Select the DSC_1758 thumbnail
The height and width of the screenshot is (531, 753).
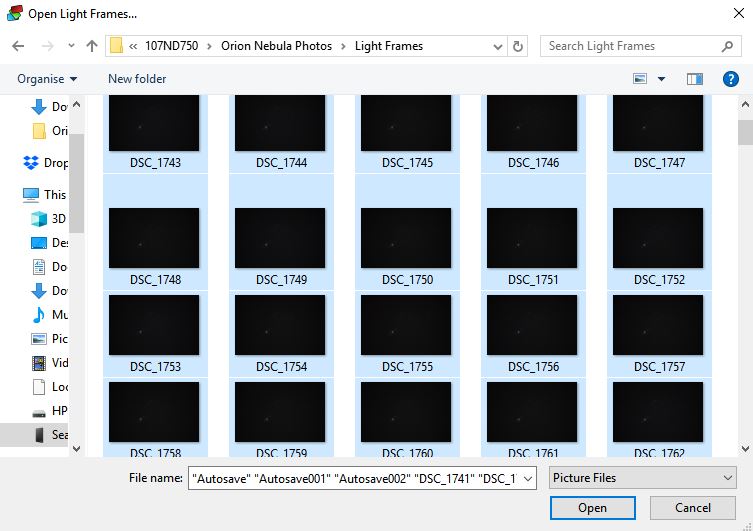pos(154,412)
